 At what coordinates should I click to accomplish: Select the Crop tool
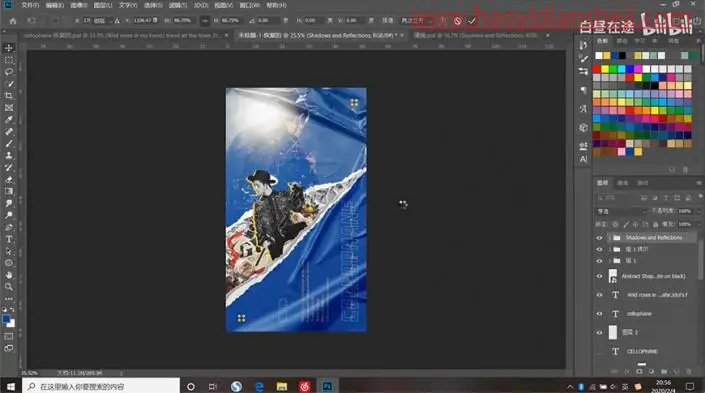(9, 96)
